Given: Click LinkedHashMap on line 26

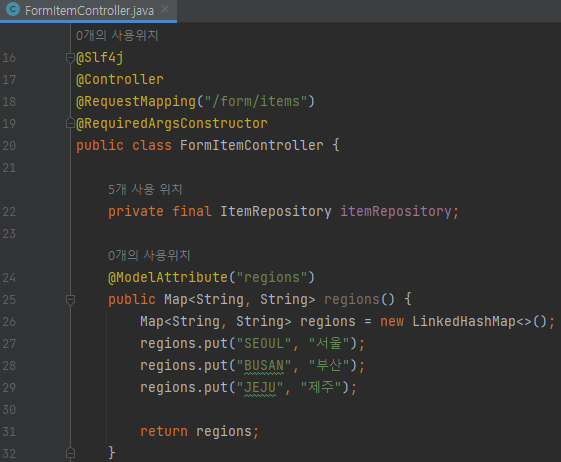Looking at the screenshot, I should pos(464,321).
